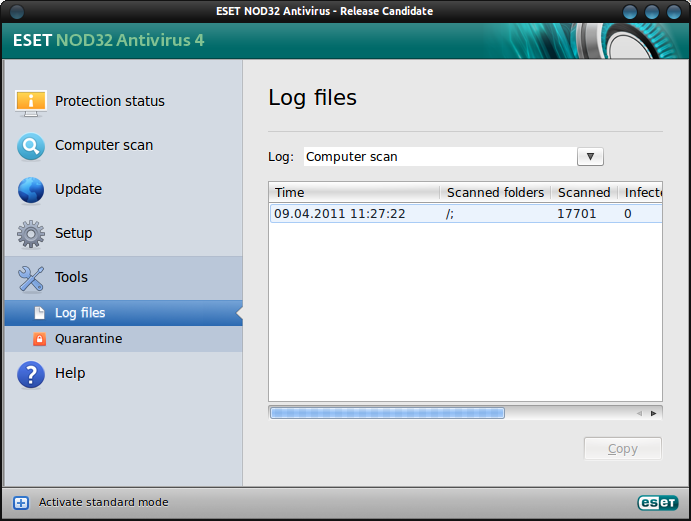The width and height of the screenshot is (691, 521).
Task: Click the scrollbar left arrow
Action: pos(639,413)
